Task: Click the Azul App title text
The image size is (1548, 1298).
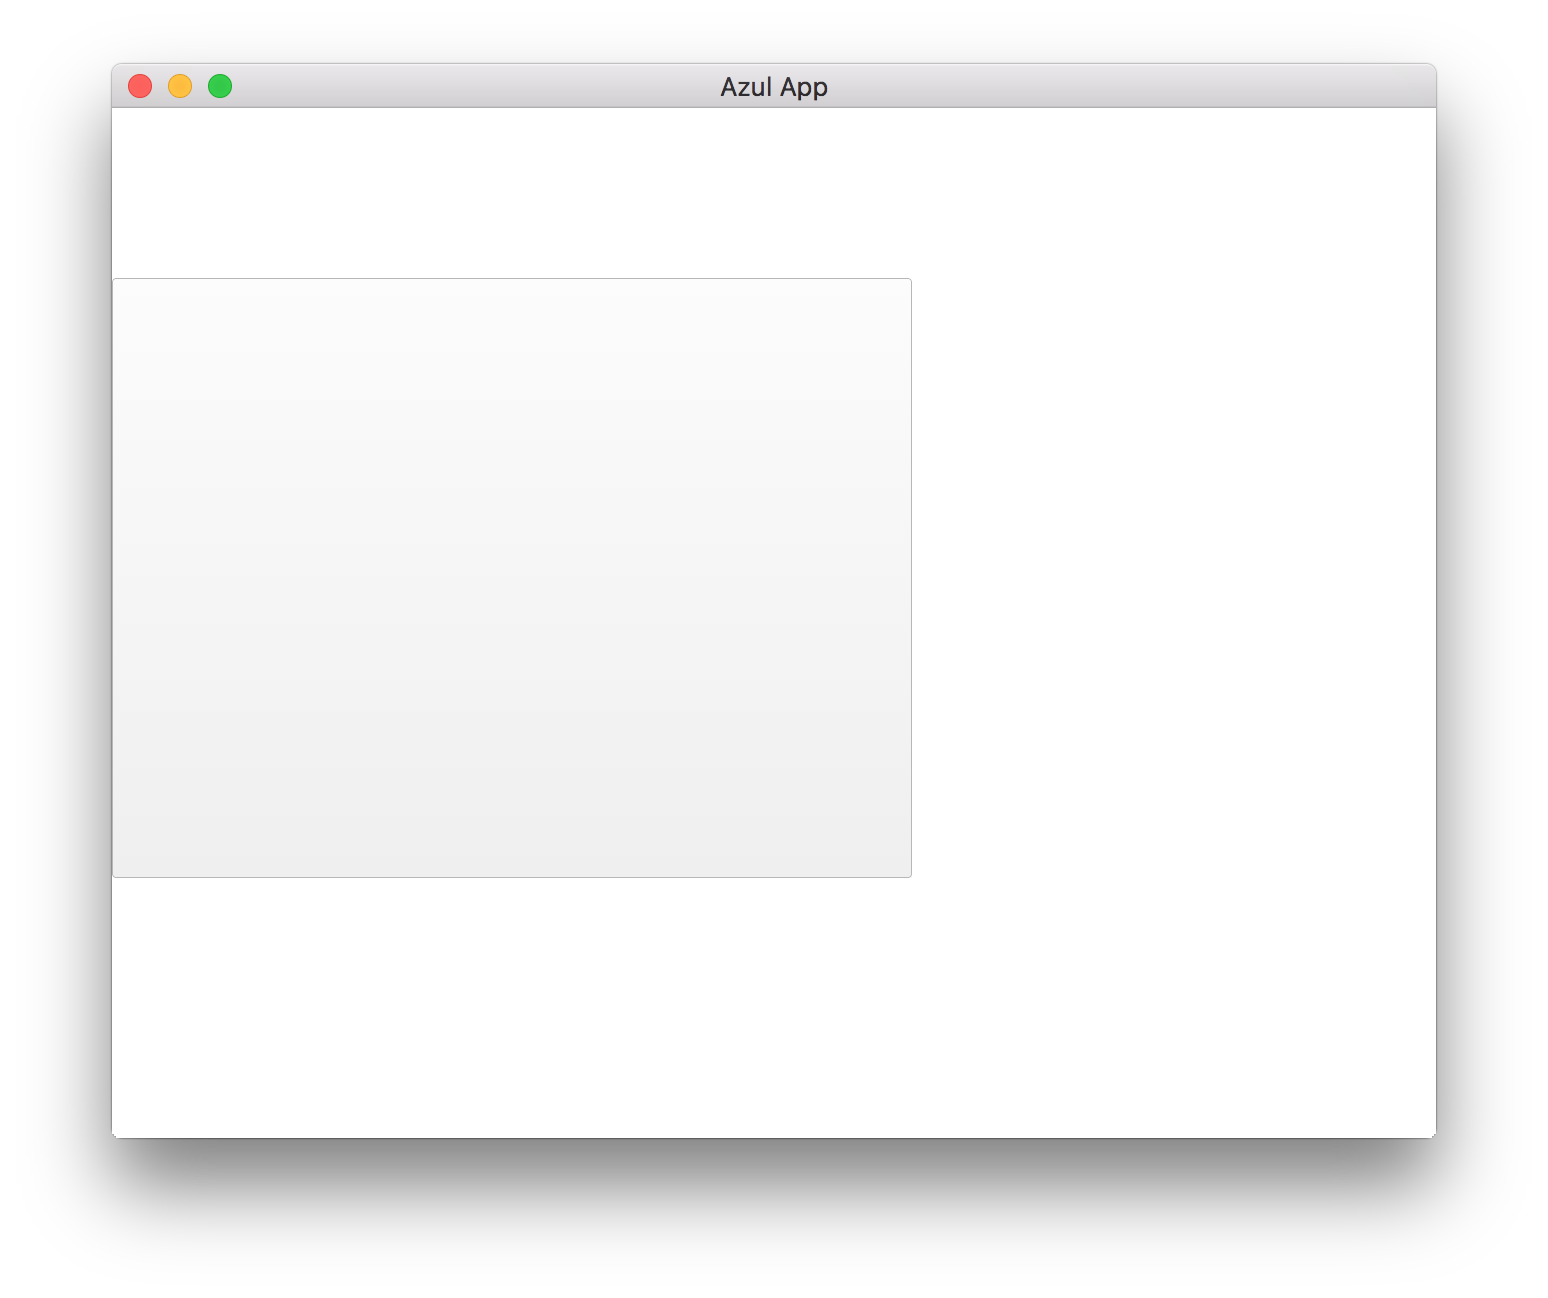Action: click(x=774, y=87)
